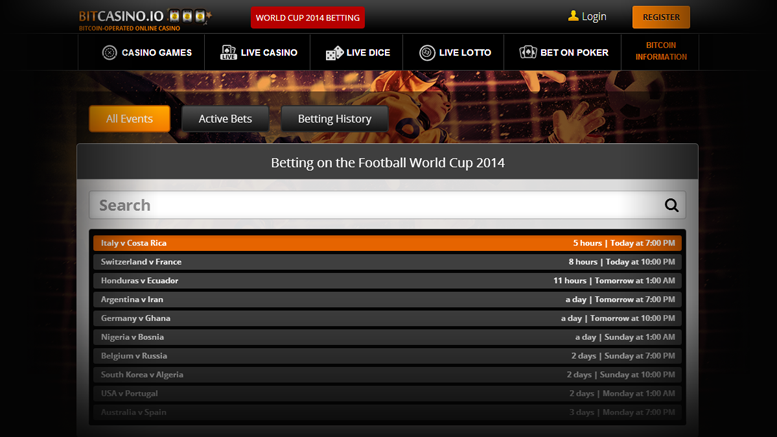777x437 pixels.
Task: Click the World Cup 2014 Betting button
Action: click(308, 18)
